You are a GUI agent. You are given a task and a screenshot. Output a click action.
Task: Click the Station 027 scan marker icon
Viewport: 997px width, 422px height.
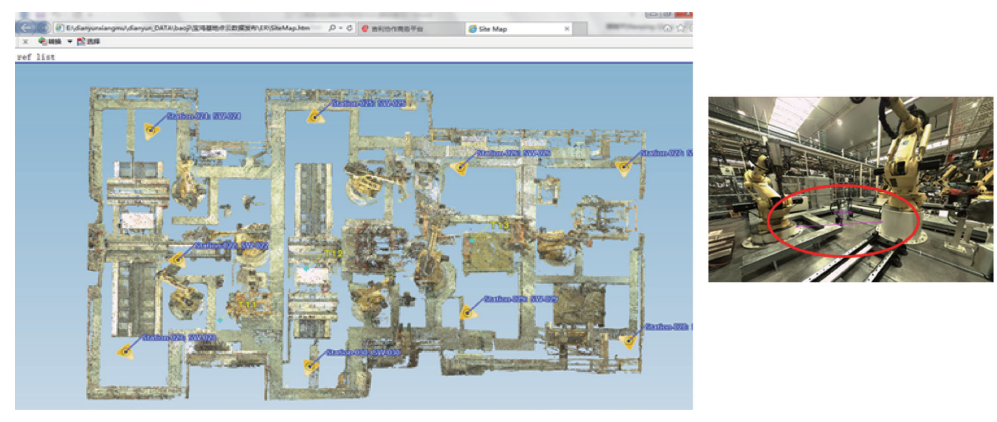tap(624, 167)
